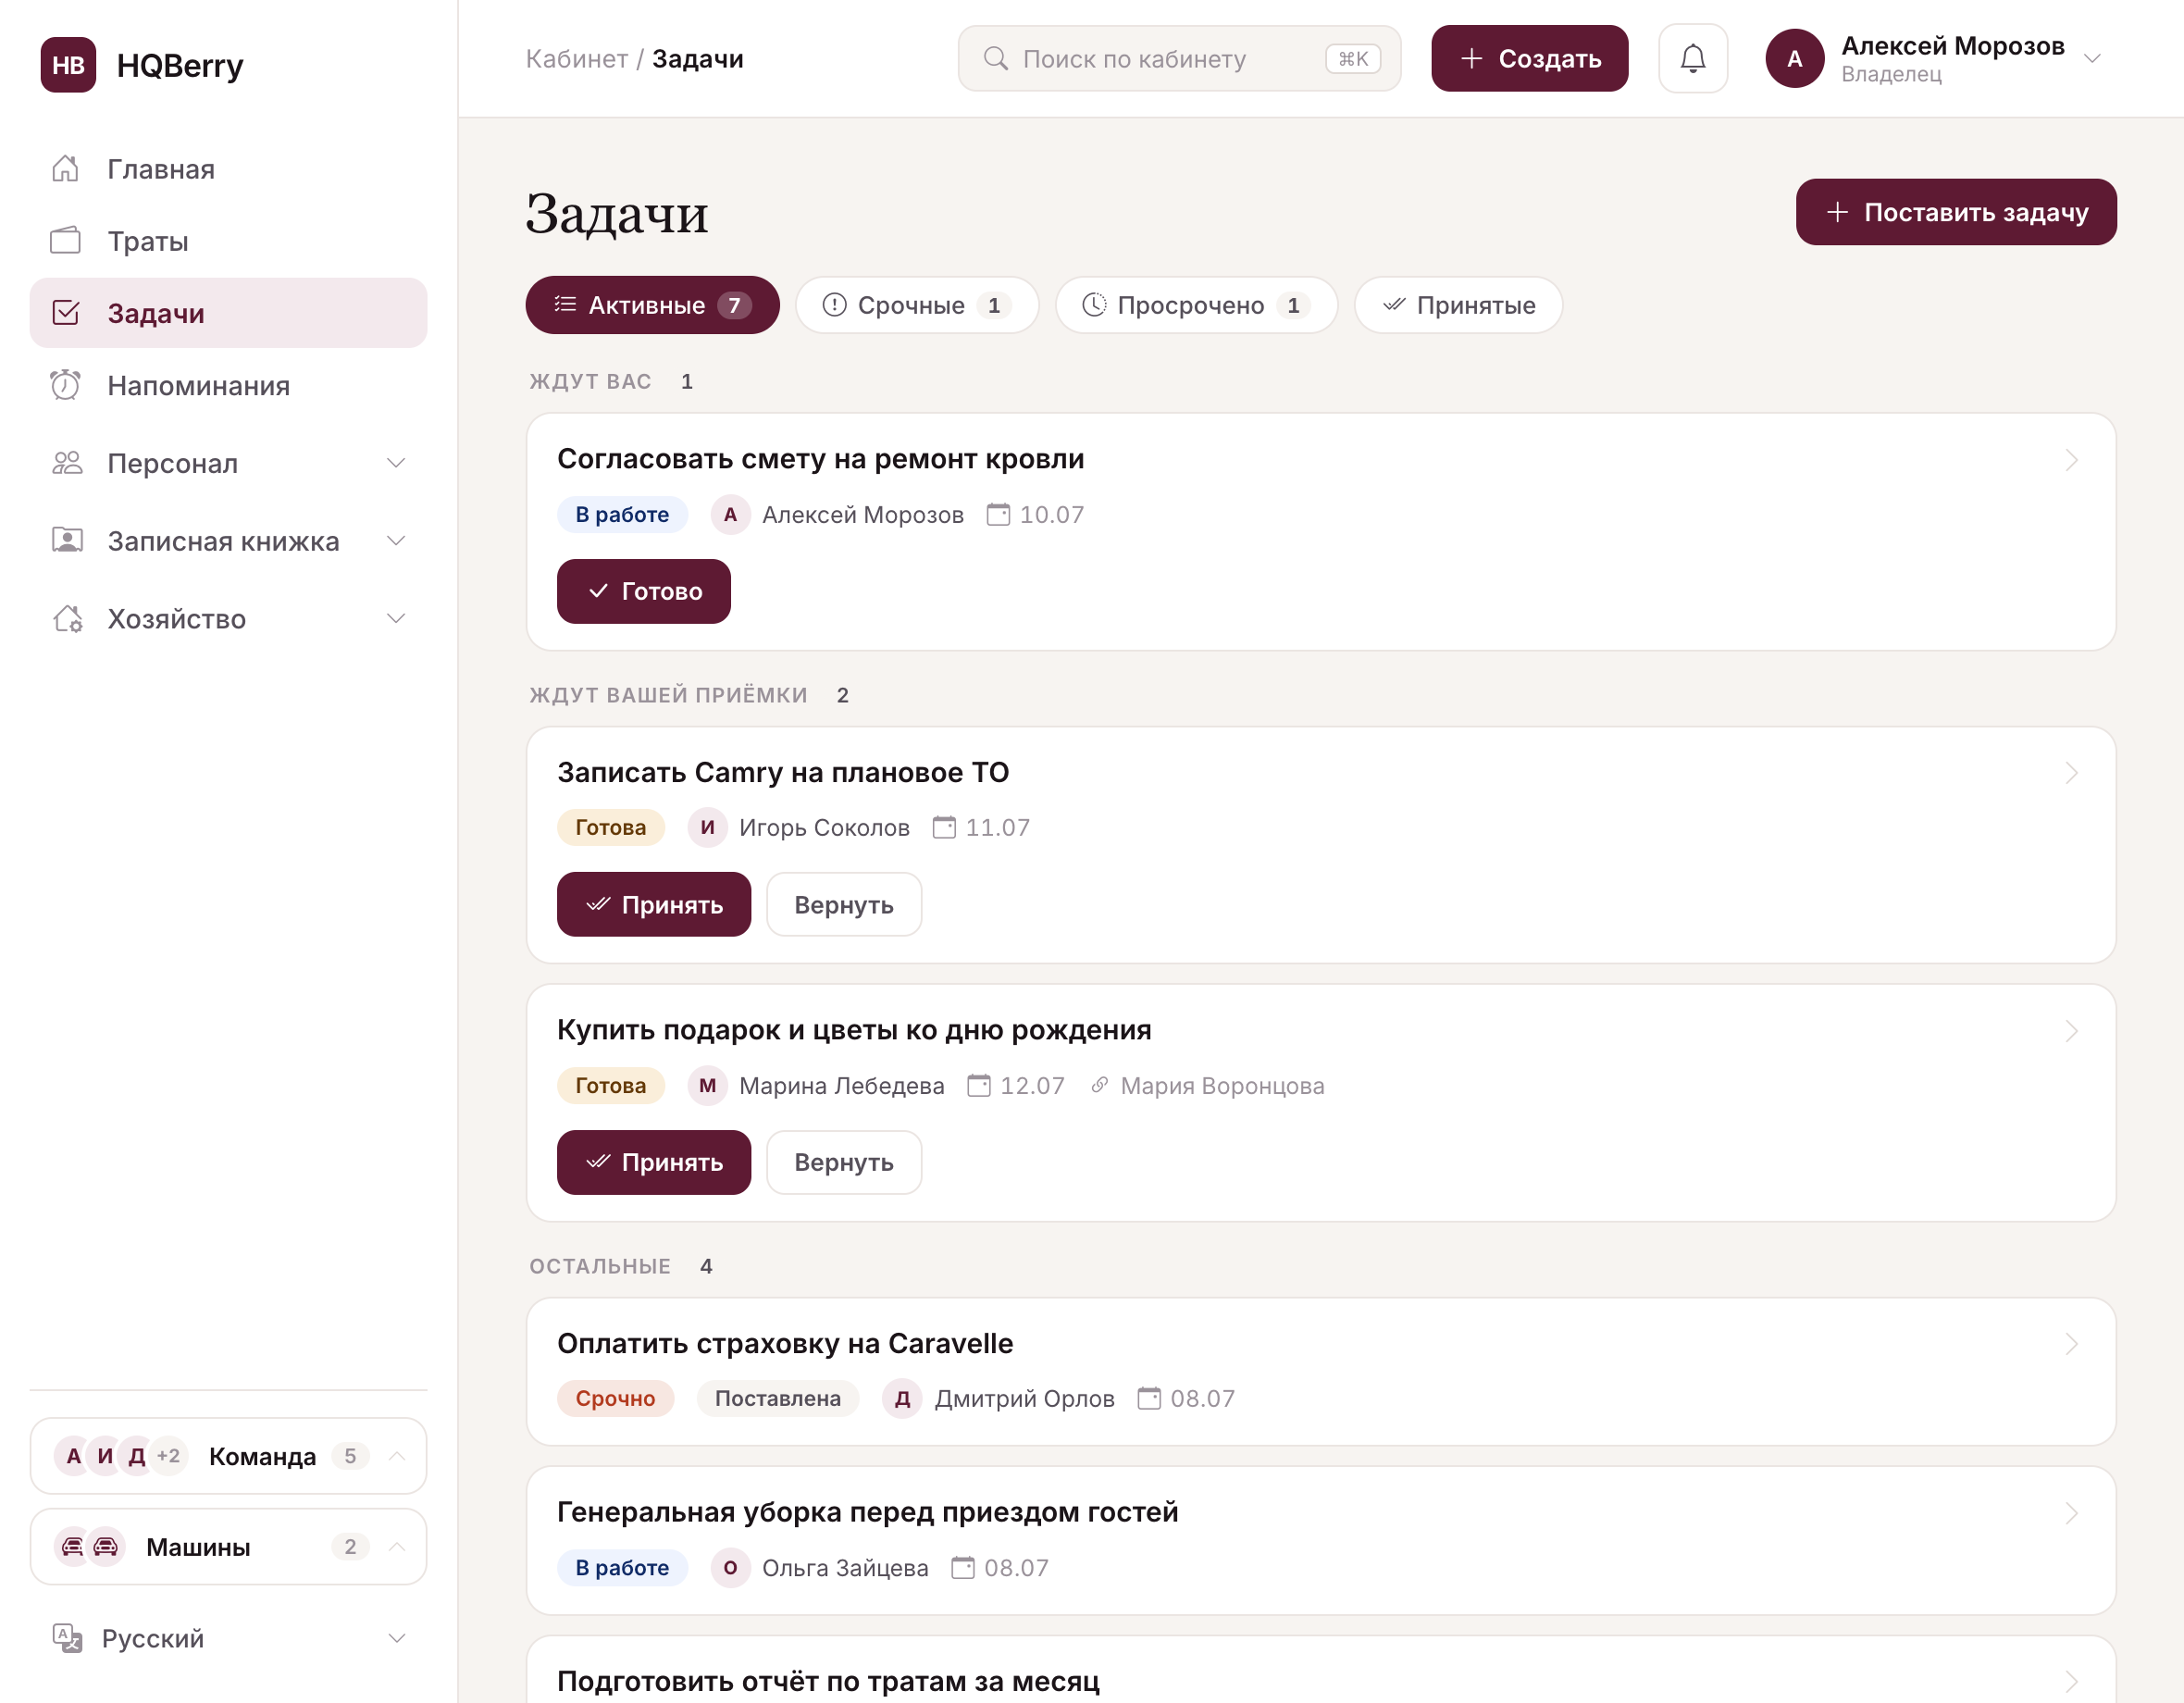This screenshot has width=2184, height=1703.
Task: Click the contact card icon beside Записная книжка
Action: pyautogui.click(x=67, y=541)
